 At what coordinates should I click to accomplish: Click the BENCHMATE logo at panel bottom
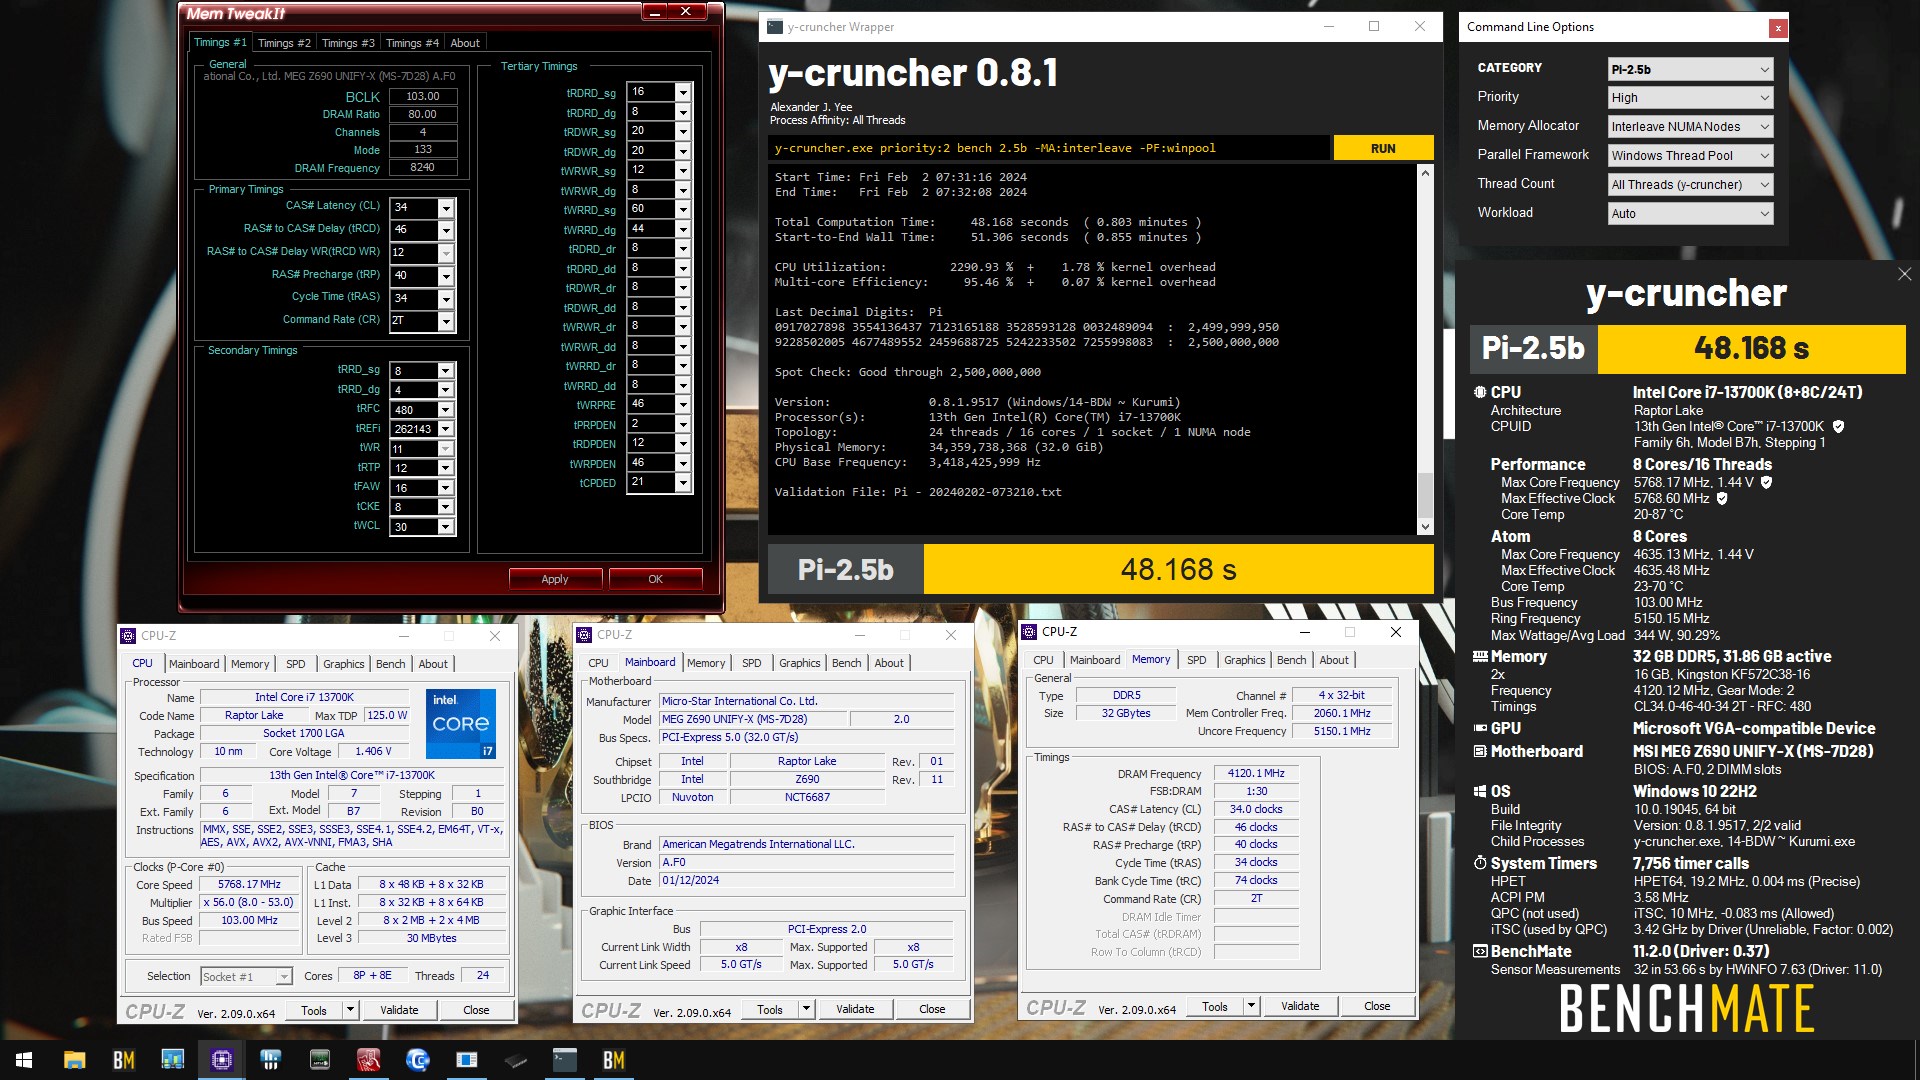click(x=1686, y=1008)
